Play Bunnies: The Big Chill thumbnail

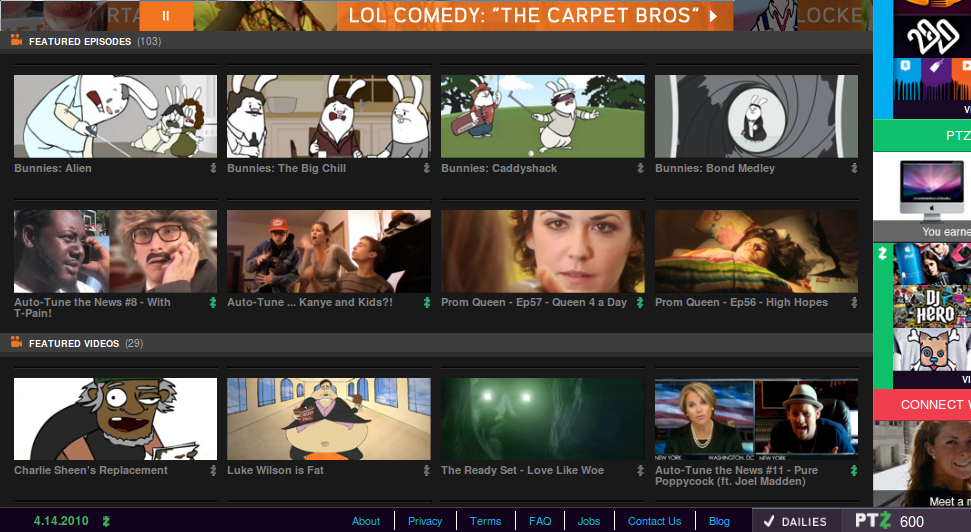[x=328, y=116]
